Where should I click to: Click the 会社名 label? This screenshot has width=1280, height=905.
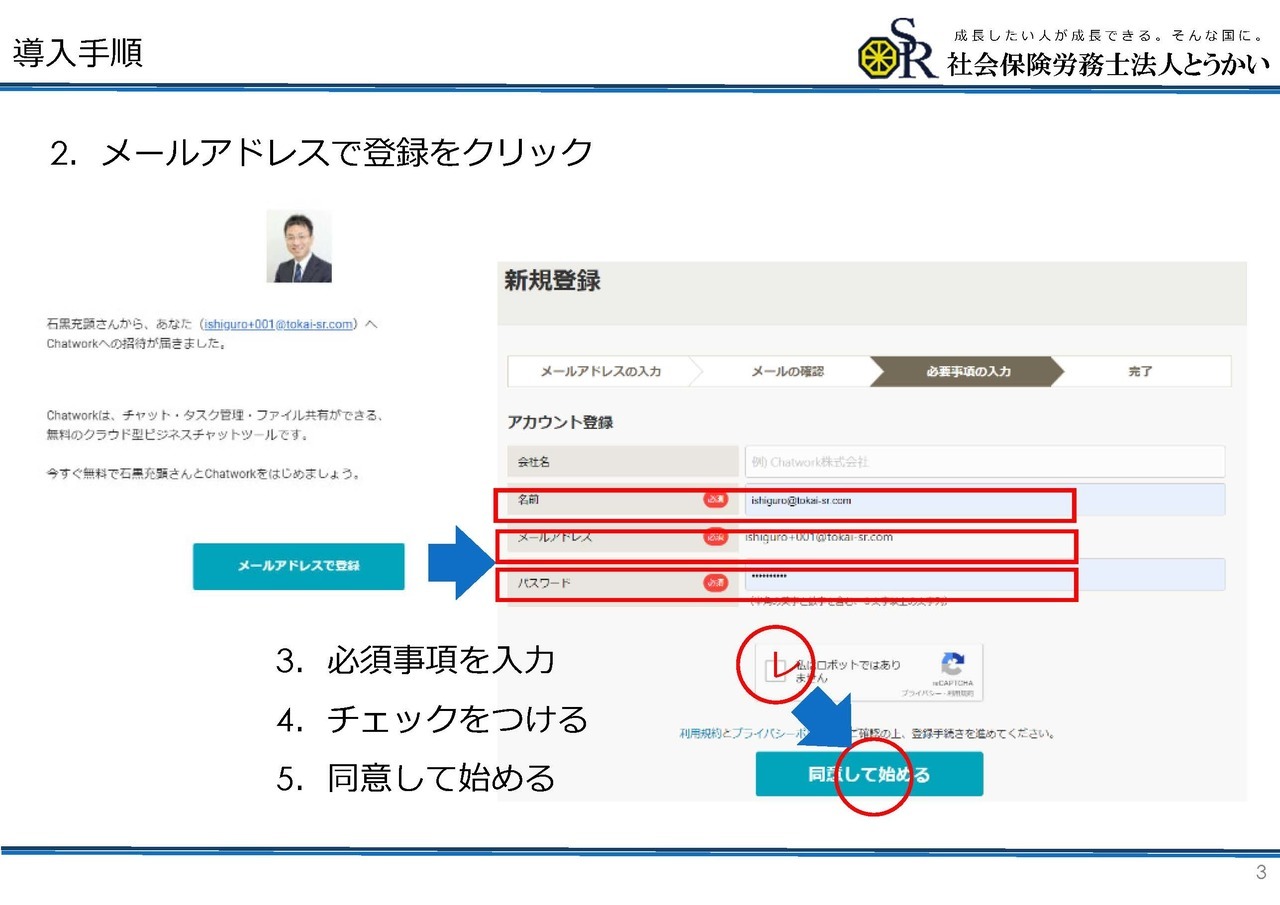point(533,462)
